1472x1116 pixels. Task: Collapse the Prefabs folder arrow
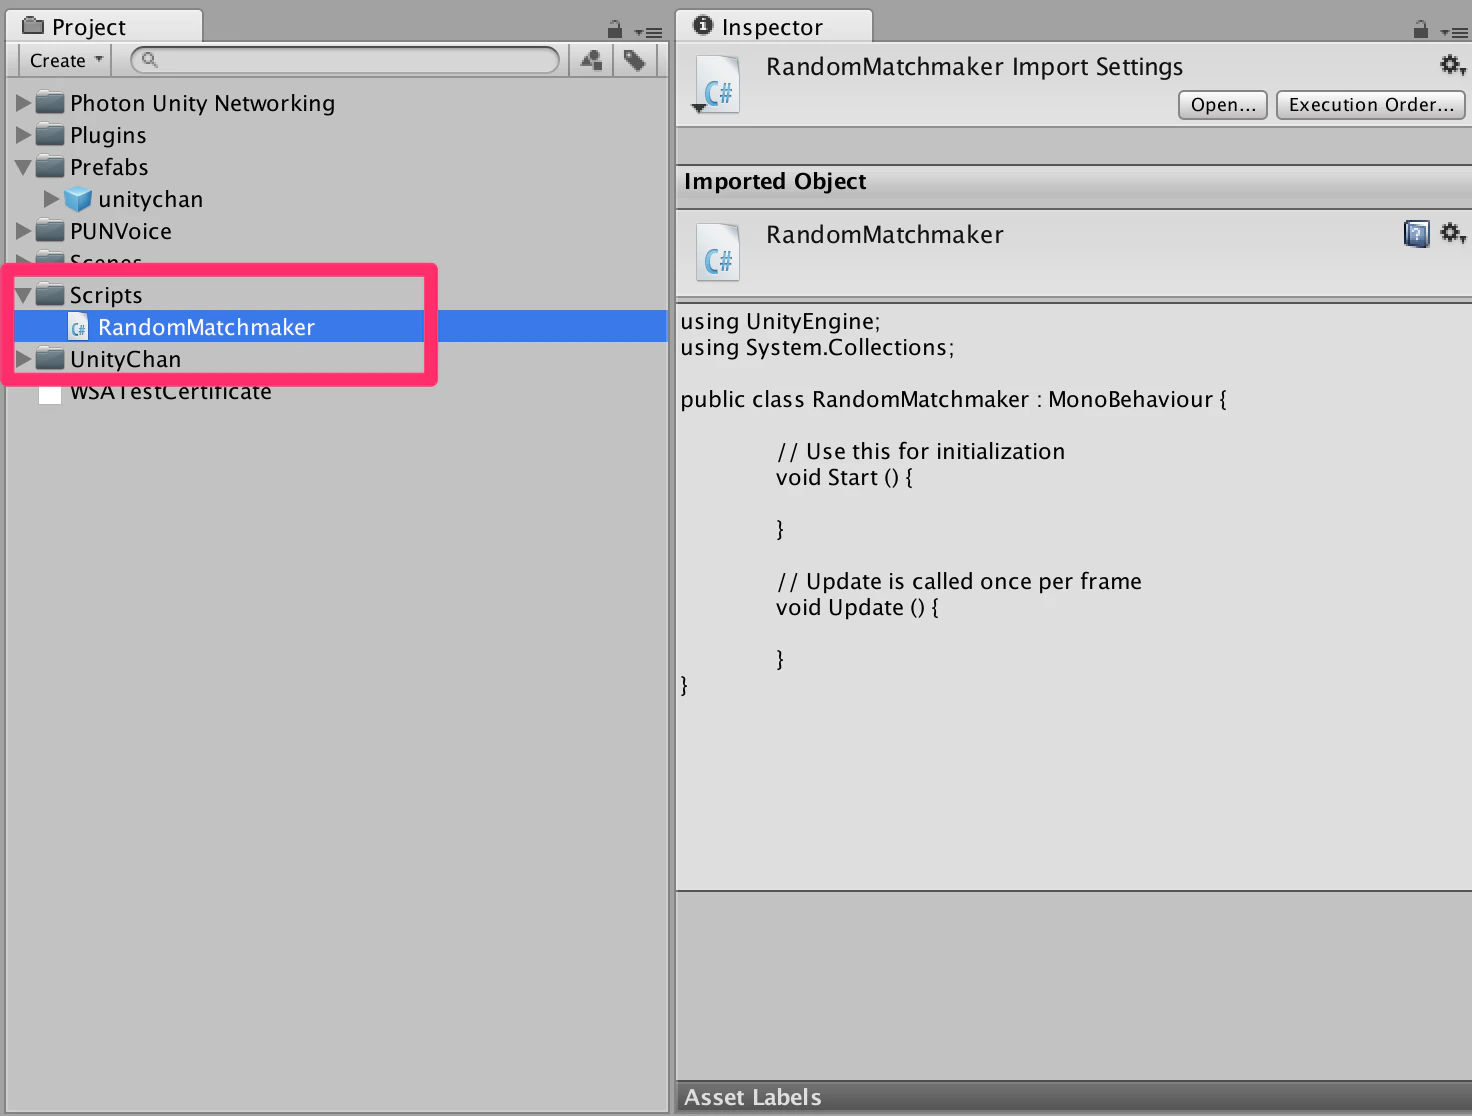(23, 167)
